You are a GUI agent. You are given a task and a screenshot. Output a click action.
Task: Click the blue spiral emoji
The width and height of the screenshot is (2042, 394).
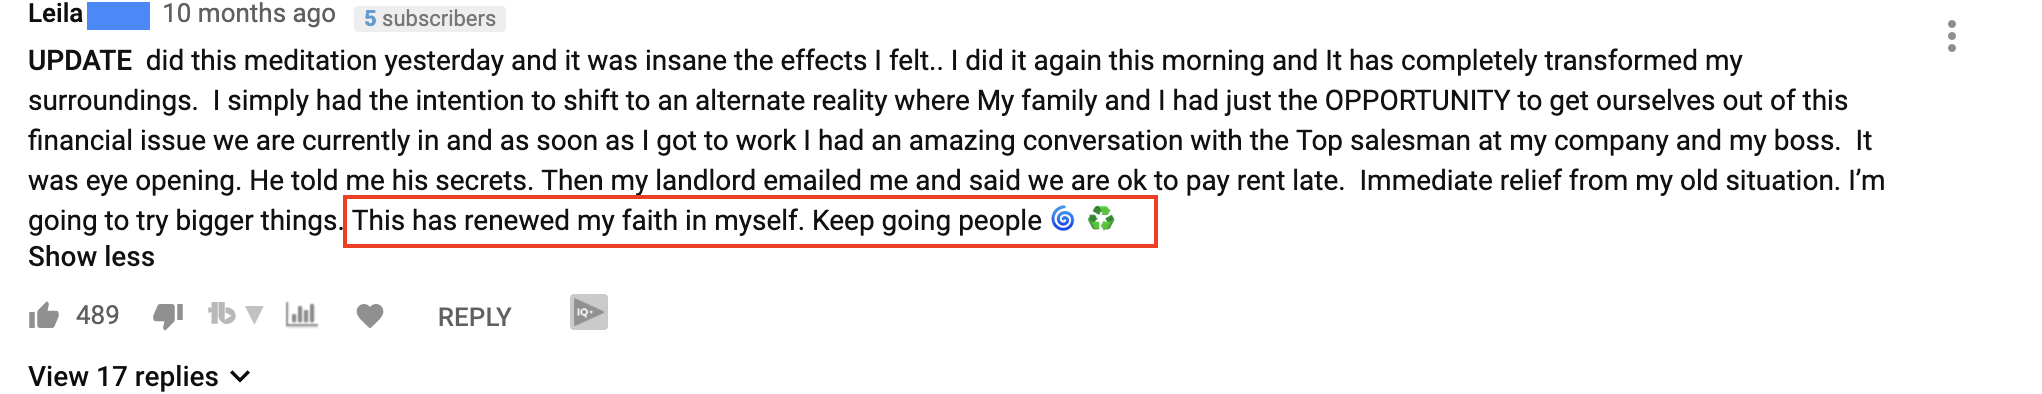(1063, 219)
